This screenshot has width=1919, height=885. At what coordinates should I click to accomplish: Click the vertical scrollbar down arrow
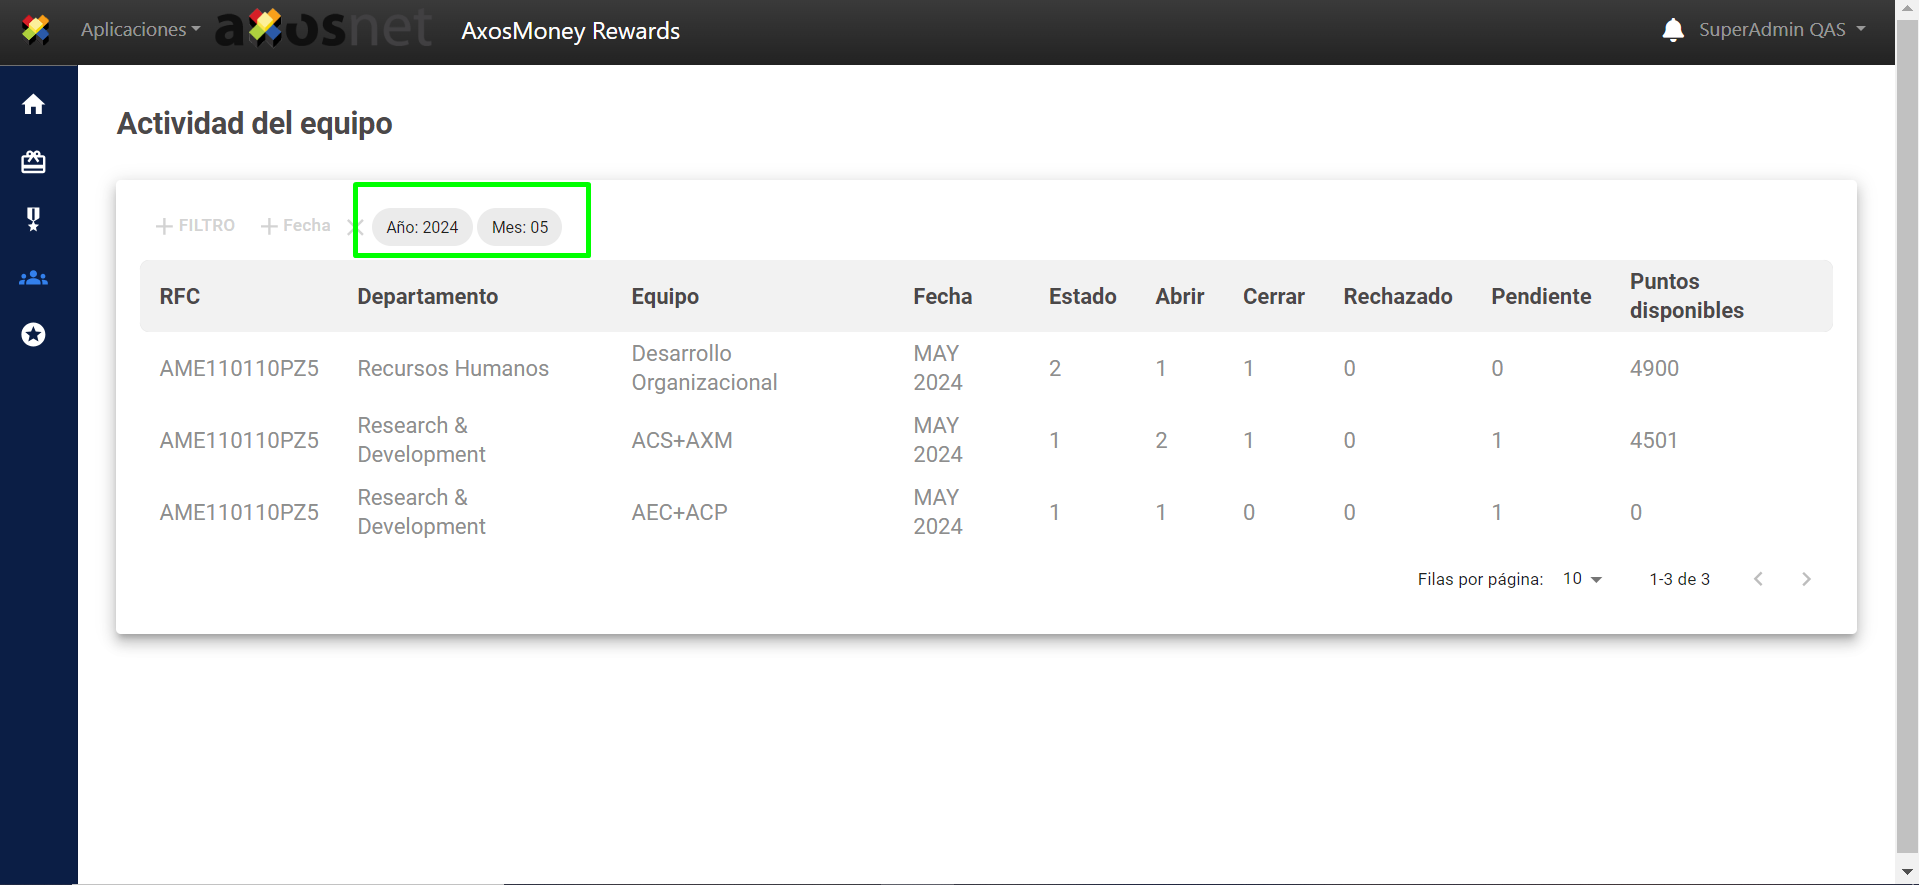pyautogui.click(x=1907, y=873)
